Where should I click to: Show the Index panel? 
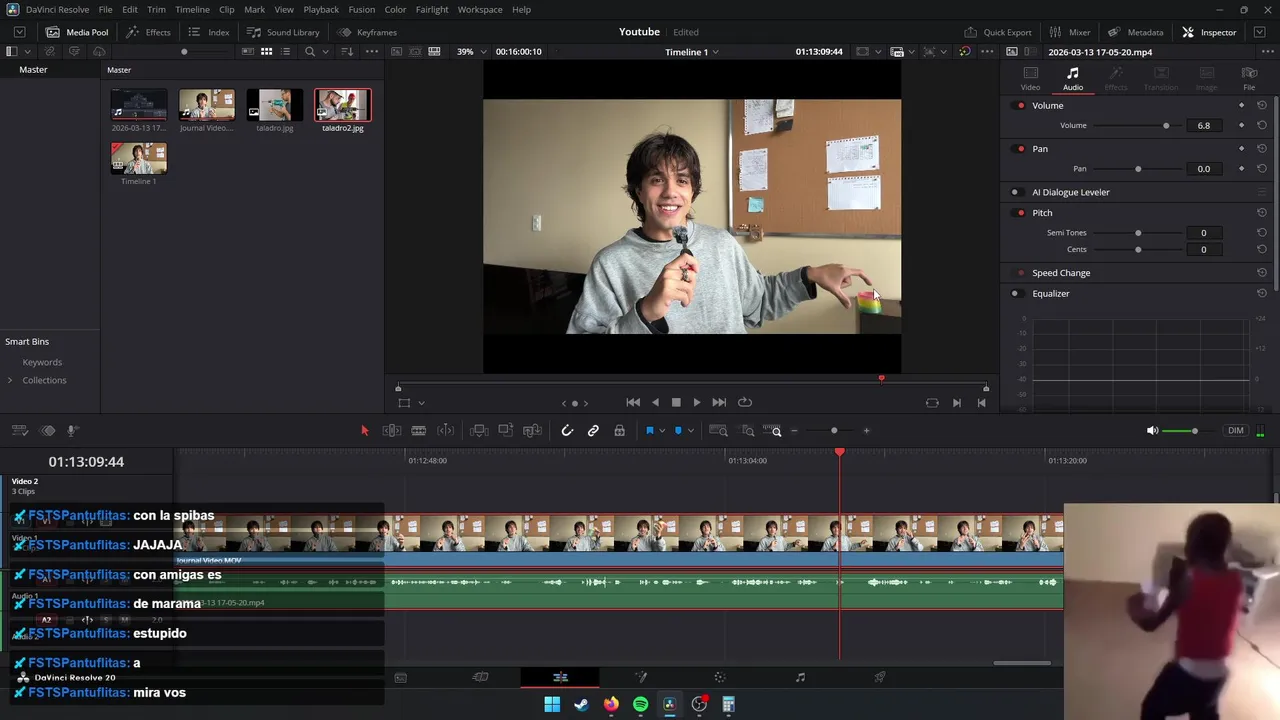click(209, 32)
